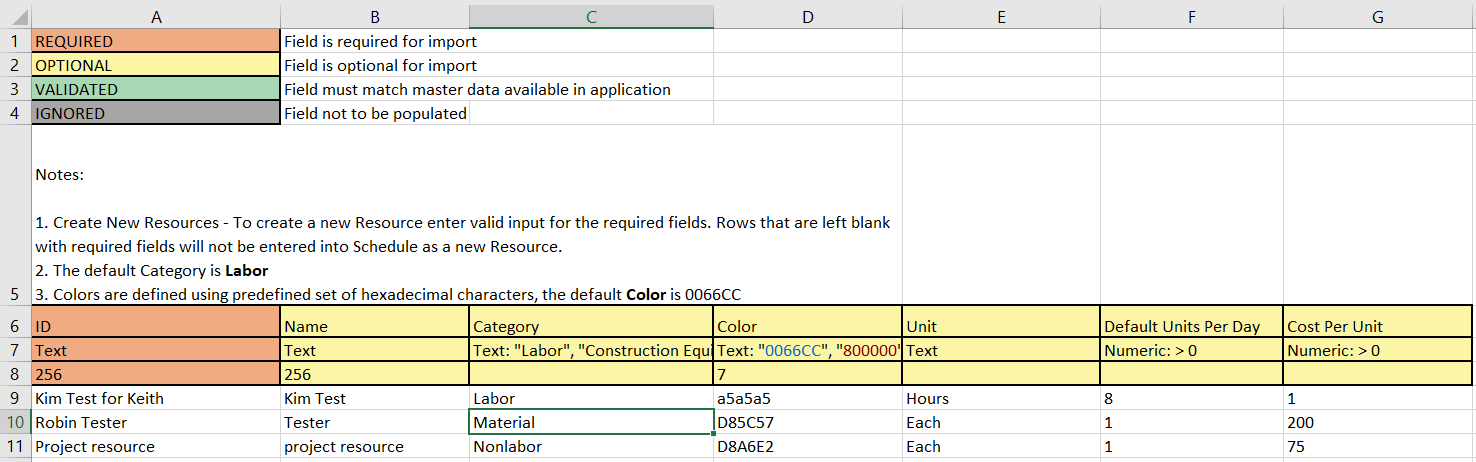Click row 5 header
Viewport: 1476px width, 462px height.
pos(15,294)
